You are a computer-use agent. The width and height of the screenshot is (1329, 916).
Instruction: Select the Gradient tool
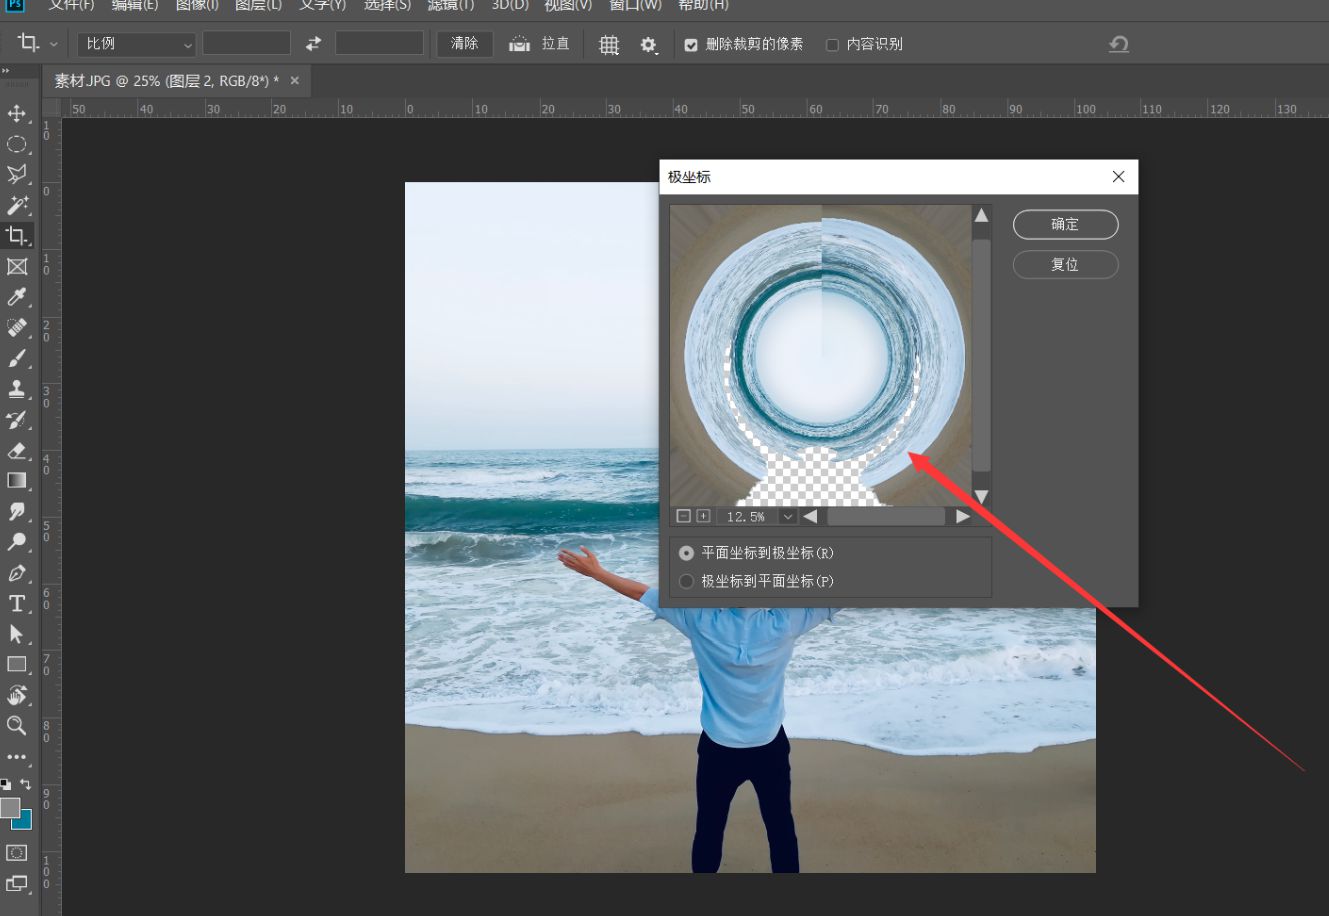(15, 480)
